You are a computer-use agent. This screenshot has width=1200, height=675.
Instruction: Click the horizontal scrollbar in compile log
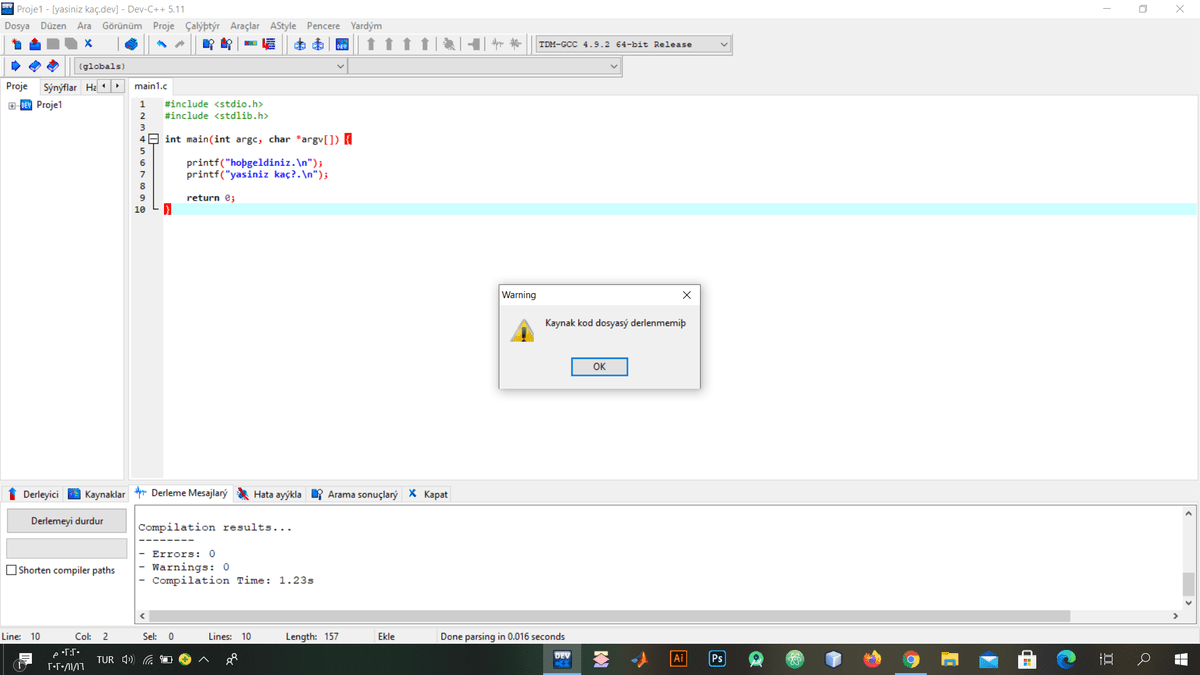point(610,616)
